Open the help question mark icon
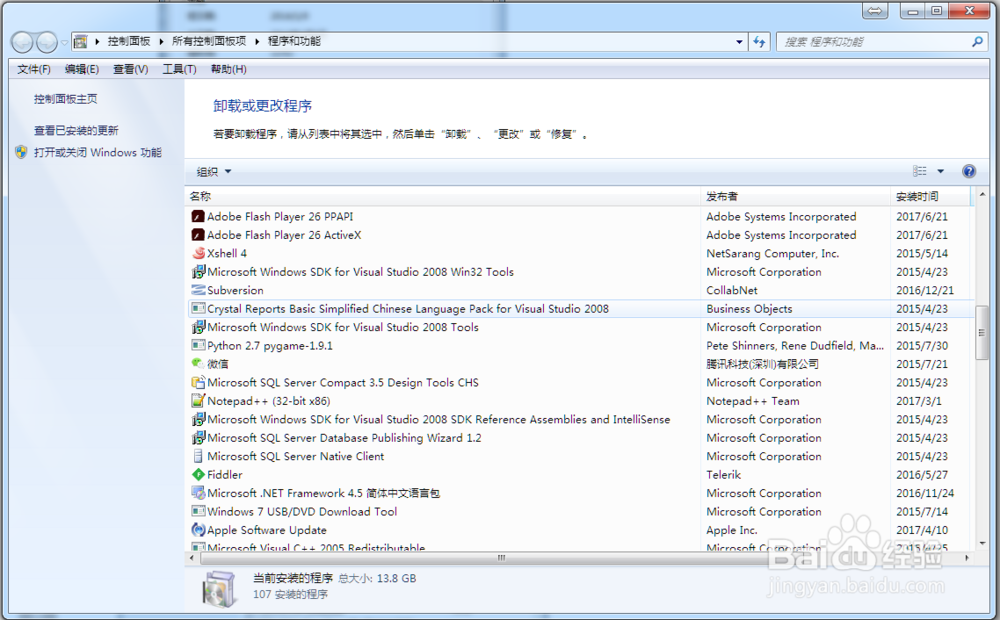Screen dimensions: 1000x620 pyautogui.click(x=969, y=171)
